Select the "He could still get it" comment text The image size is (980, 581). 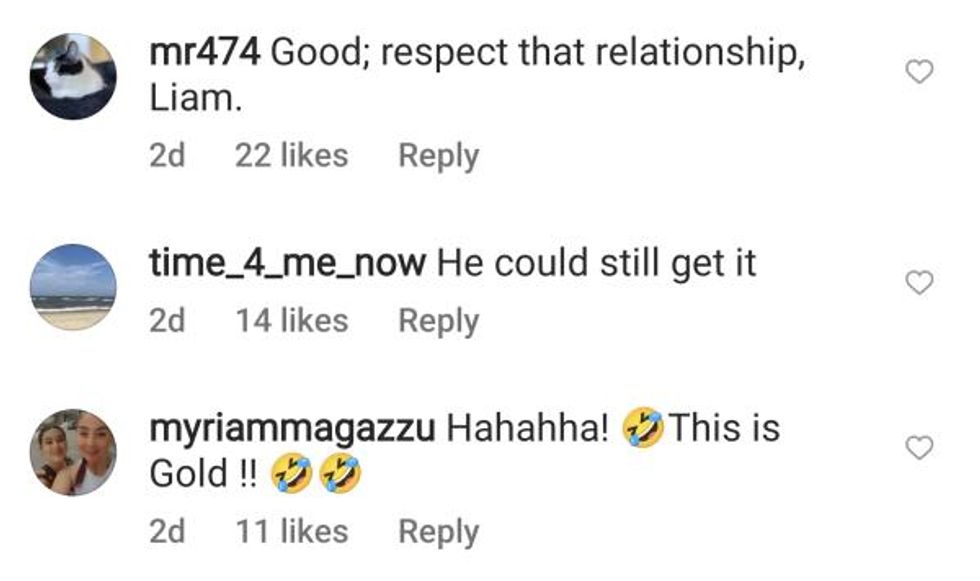597,263
